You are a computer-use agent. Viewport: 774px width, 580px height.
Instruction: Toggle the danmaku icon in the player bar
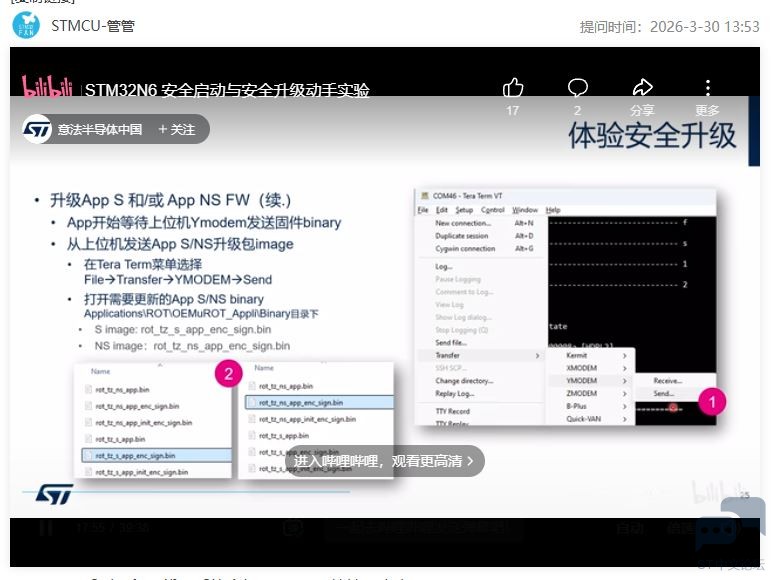coord(293,528)
